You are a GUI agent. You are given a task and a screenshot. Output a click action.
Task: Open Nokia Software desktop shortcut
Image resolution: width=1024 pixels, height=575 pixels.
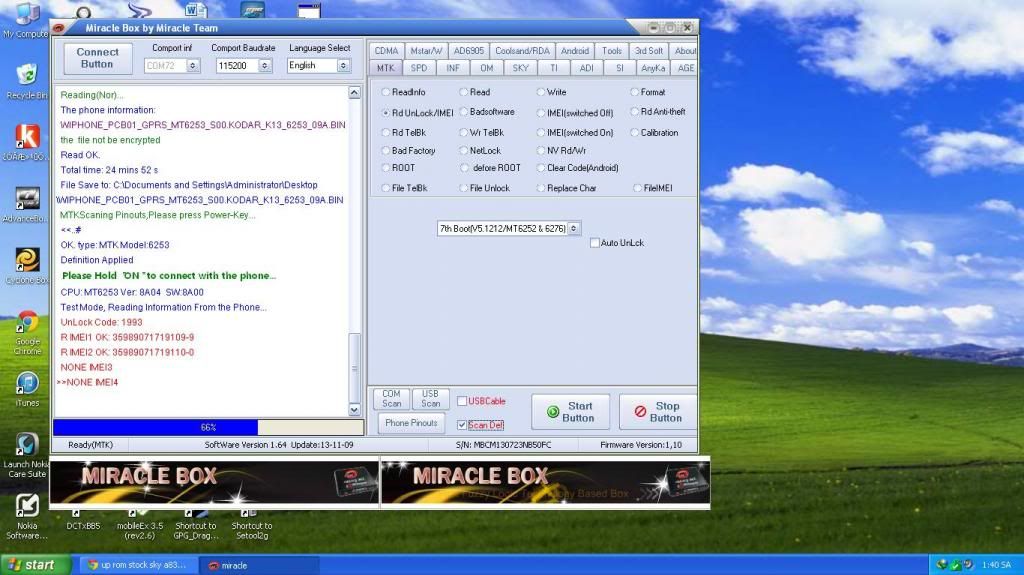coord(27,516)
